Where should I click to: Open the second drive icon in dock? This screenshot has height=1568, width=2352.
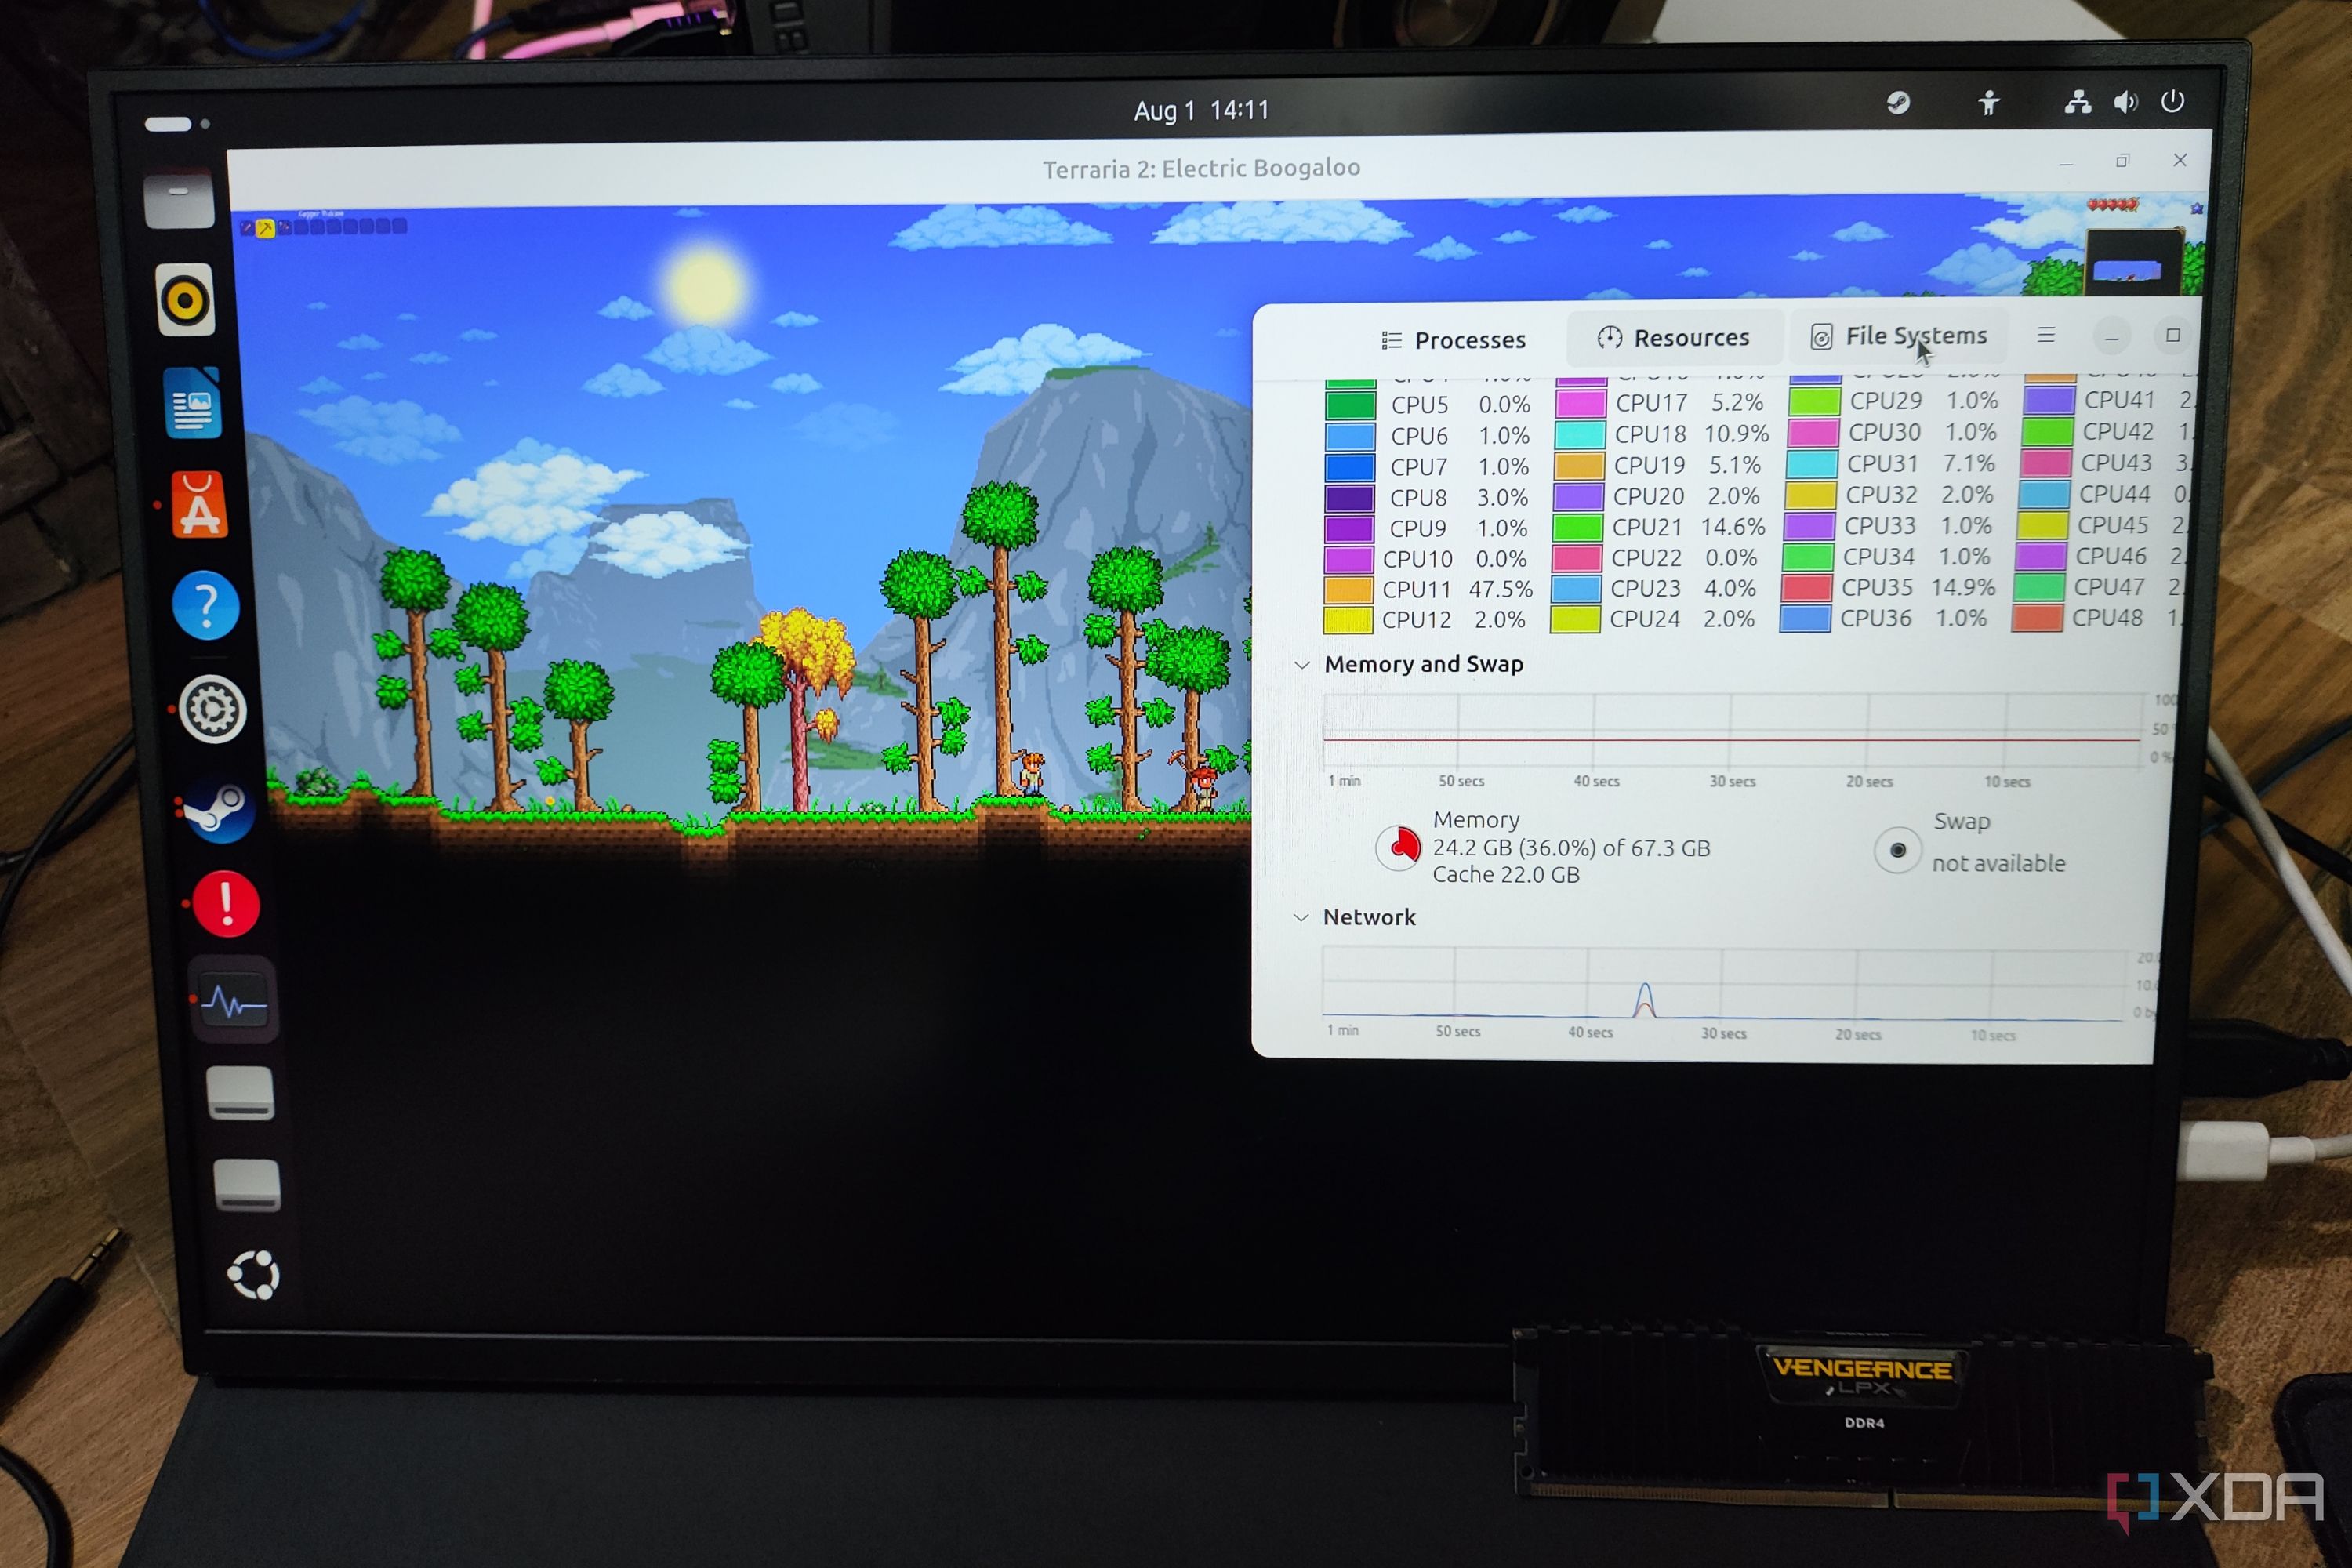click(247, 1185)
